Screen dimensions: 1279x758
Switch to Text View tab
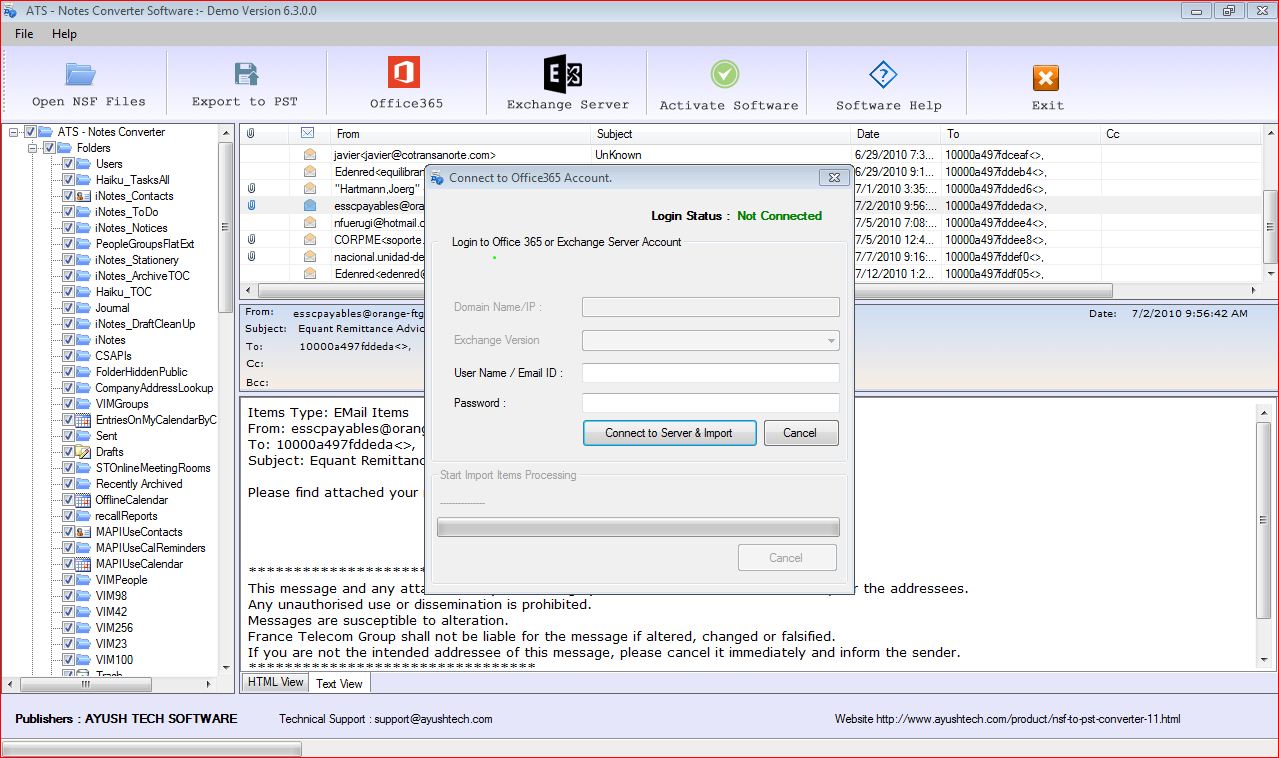[339, 683]
